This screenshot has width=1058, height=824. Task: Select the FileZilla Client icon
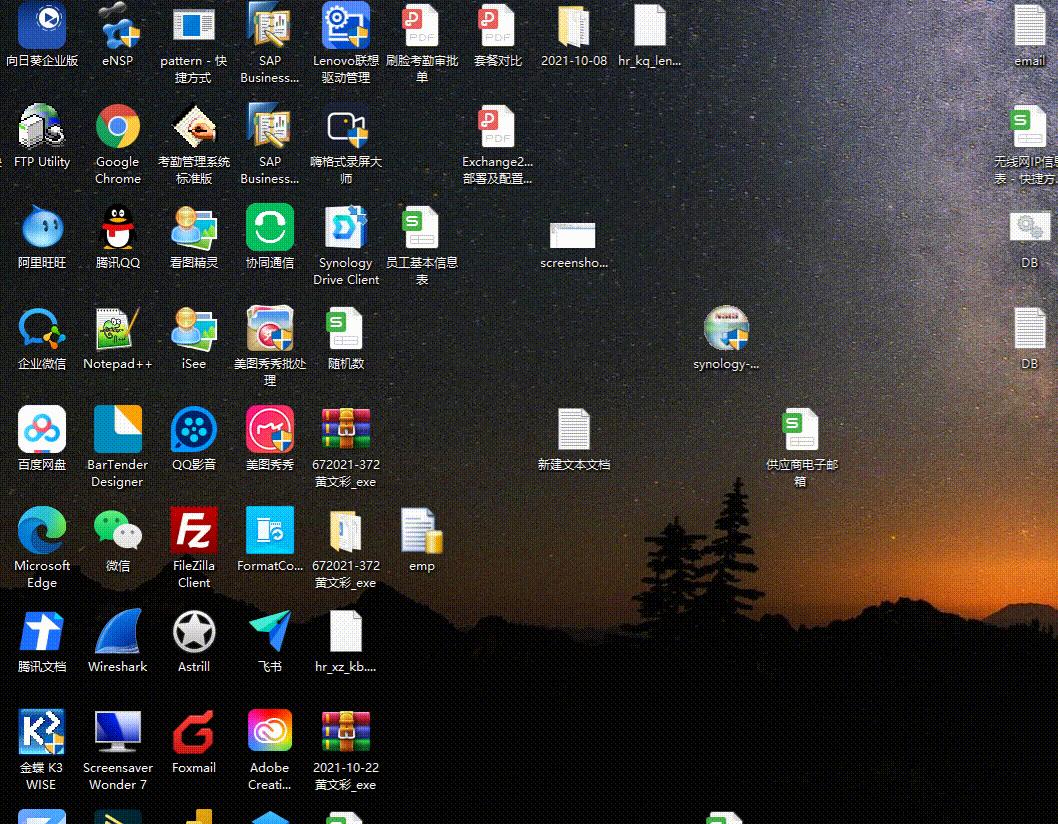194,530
